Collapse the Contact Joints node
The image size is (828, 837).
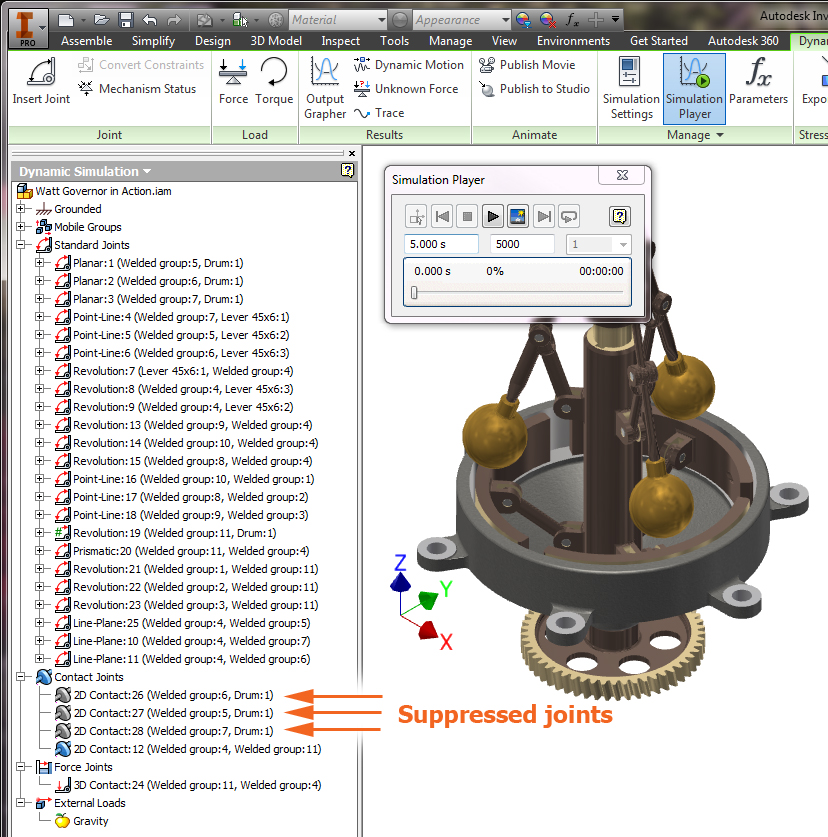[x=21, y=677]
